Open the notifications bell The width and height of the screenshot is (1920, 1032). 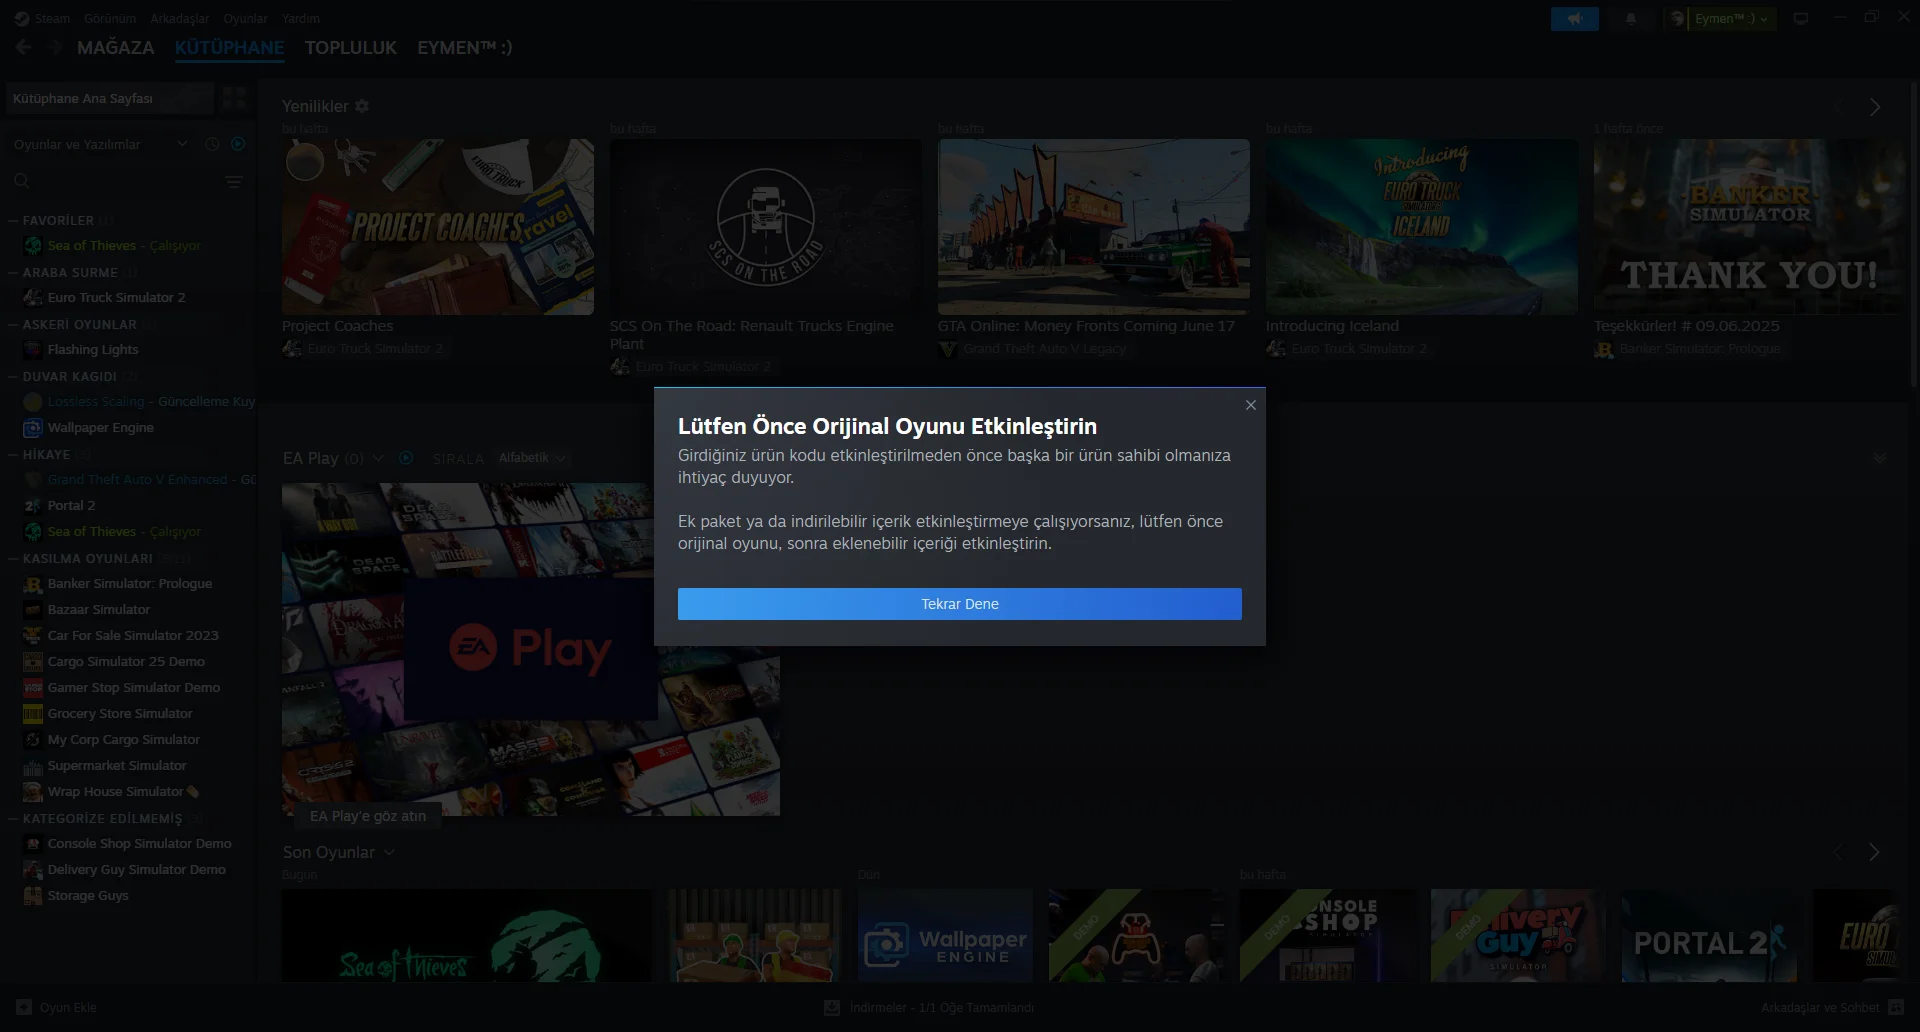pos(1631,19)
